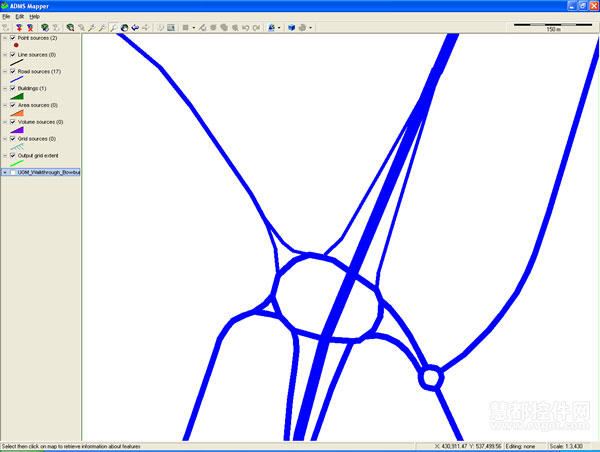Collapse the Area sources legend

click(x=5, y=105)
